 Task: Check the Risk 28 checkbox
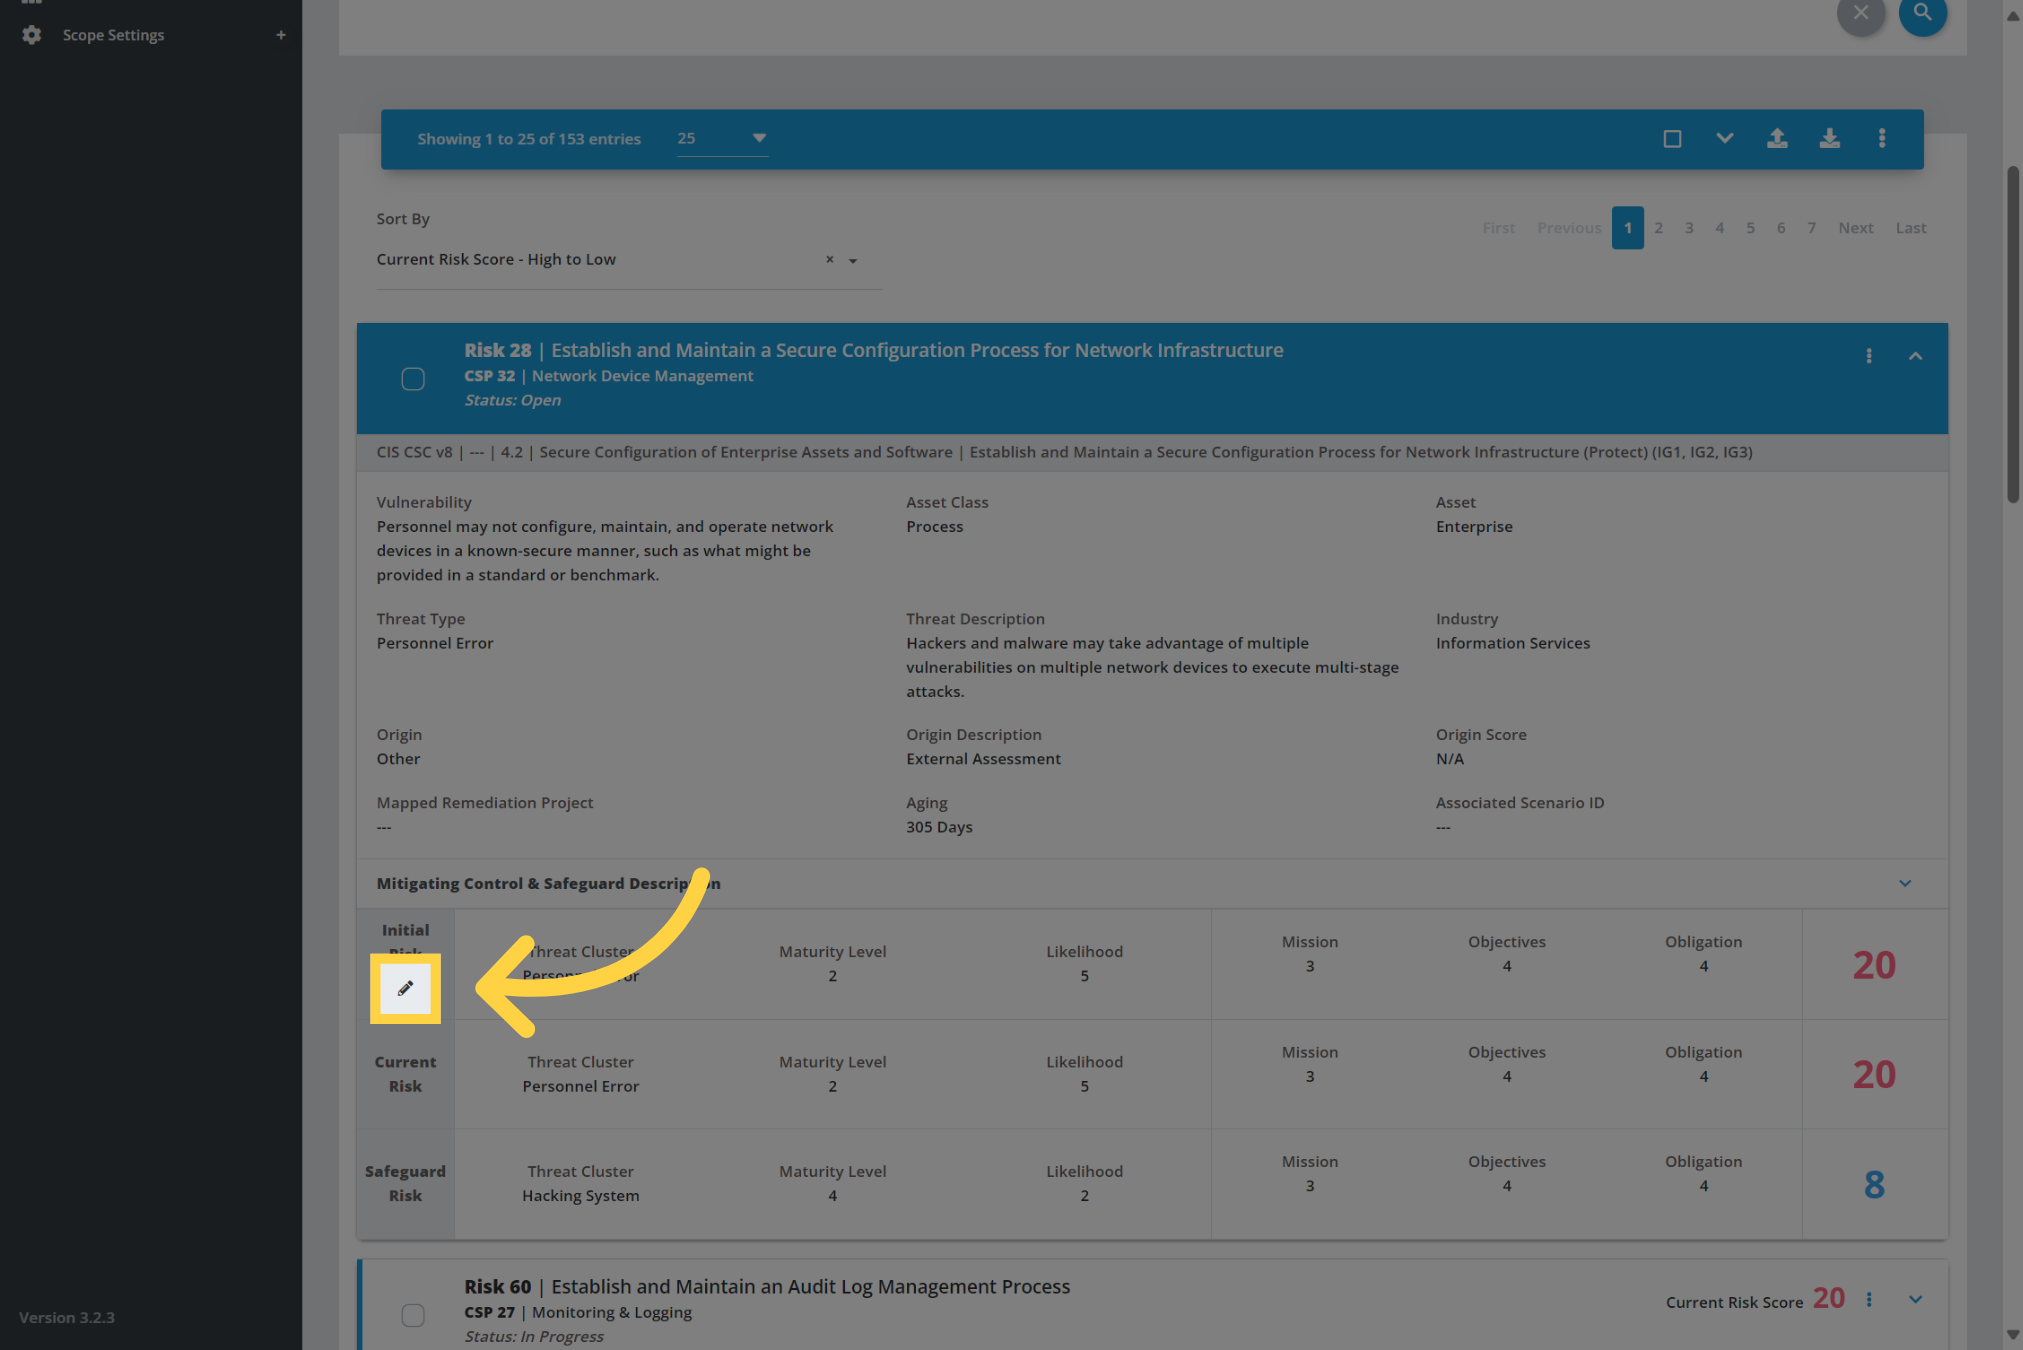(x=413, y=379)
